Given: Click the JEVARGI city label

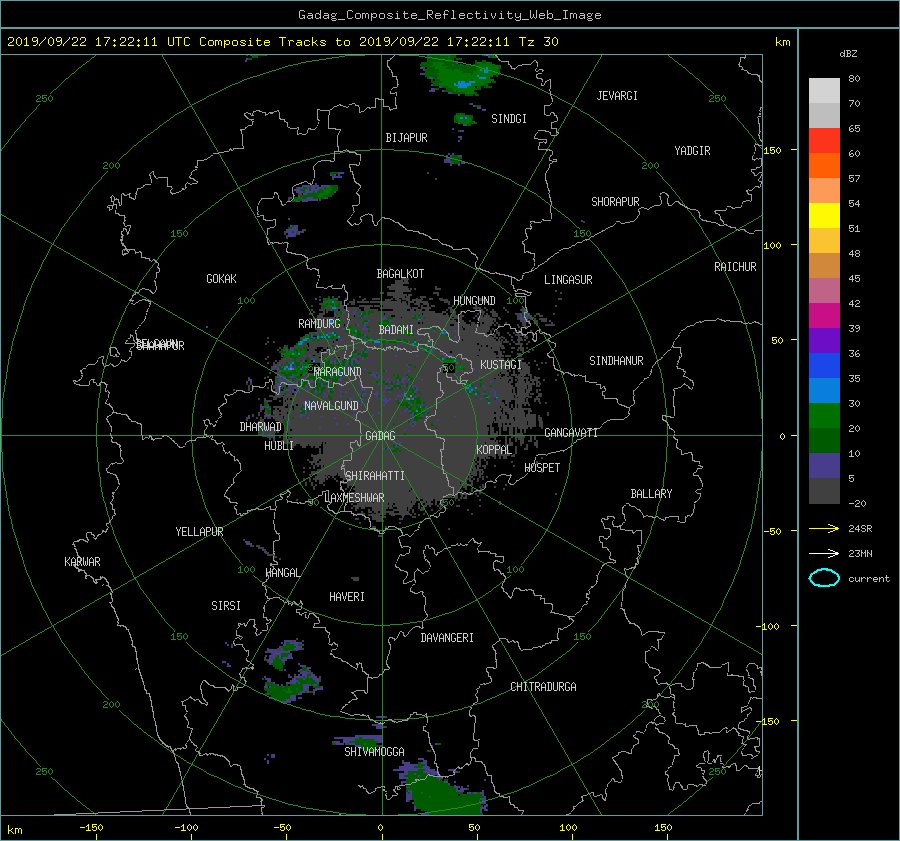Looking at the screenshot, I should 617,96.
